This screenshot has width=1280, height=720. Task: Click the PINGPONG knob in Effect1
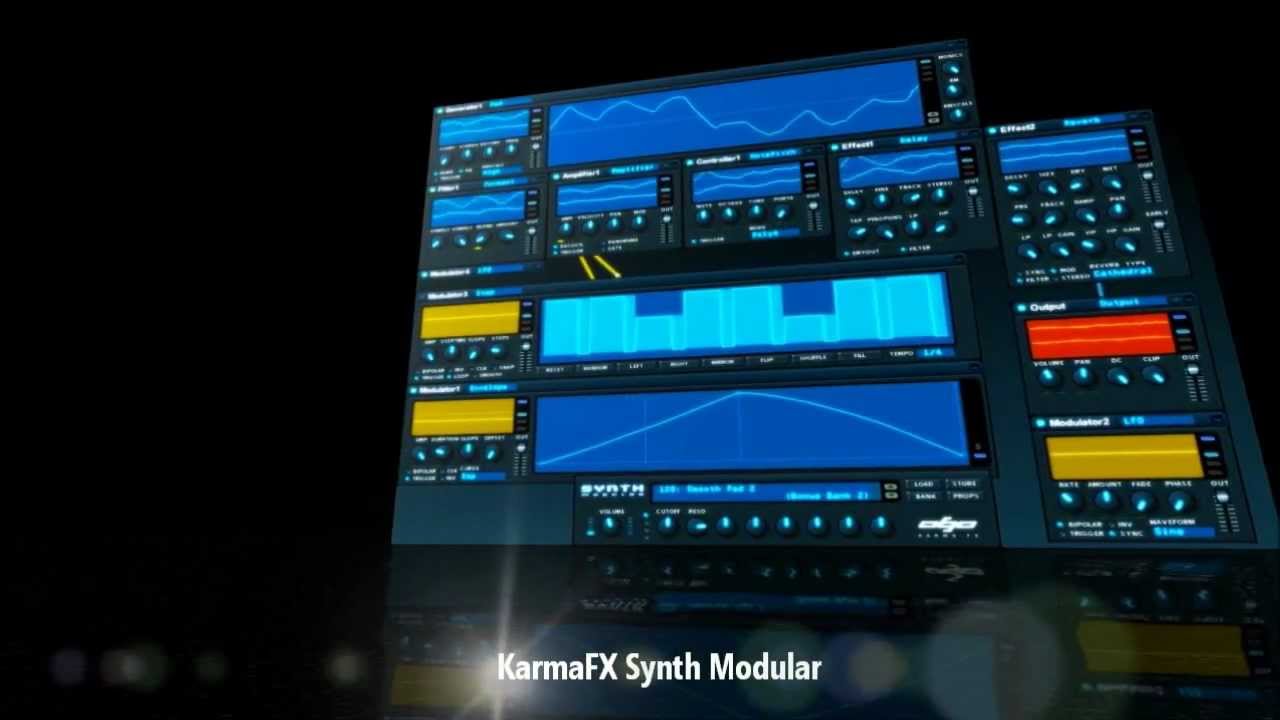tap(885, 232)
